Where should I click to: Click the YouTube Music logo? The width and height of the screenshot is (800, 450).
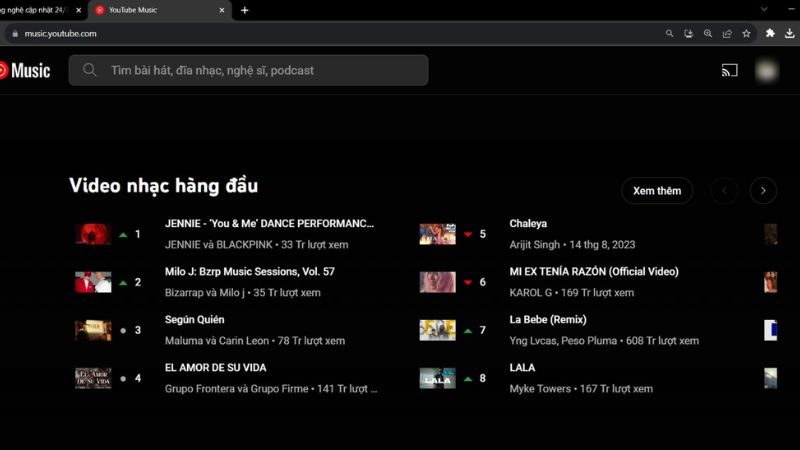tap(24, 70)
